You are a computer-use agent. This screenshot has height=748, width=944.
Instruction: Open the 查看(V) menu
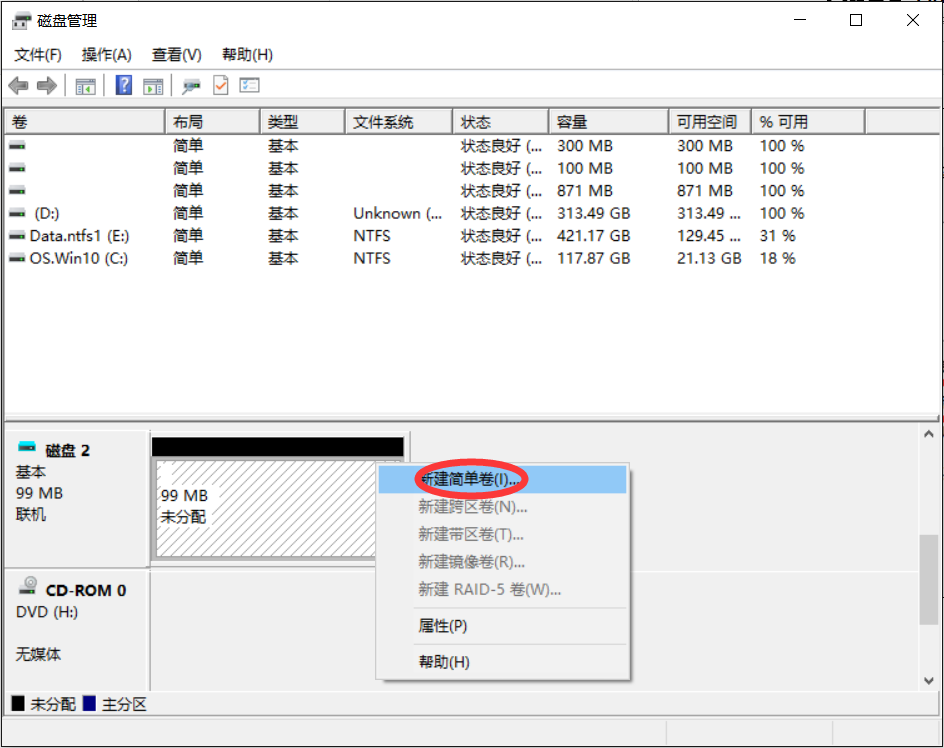click(177, 54)
